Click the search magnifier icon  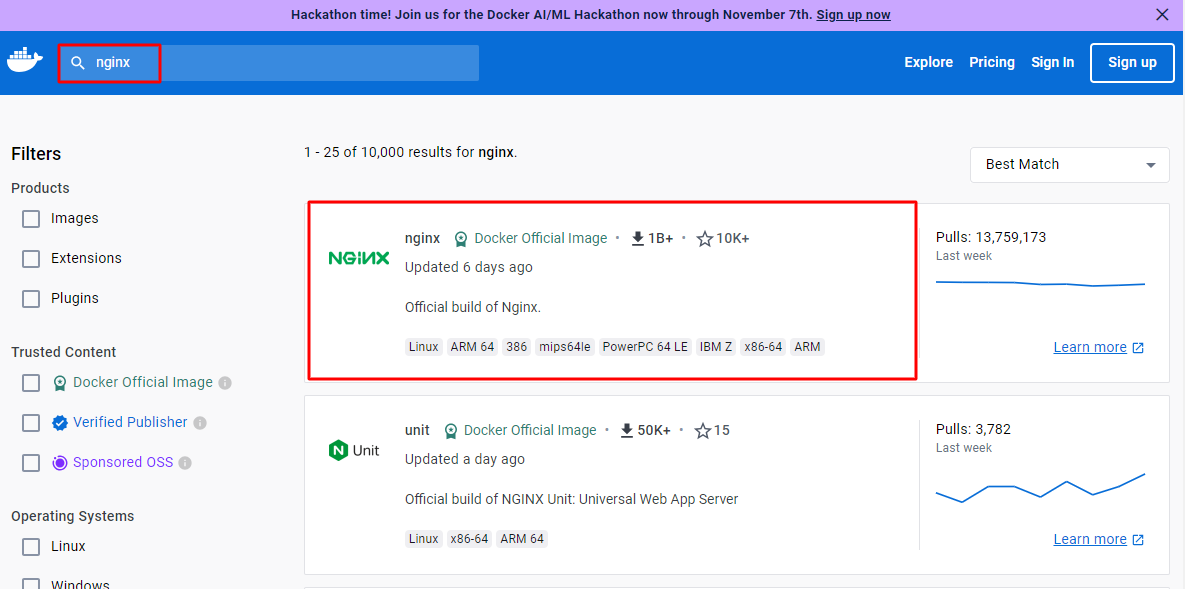[77, 63]
